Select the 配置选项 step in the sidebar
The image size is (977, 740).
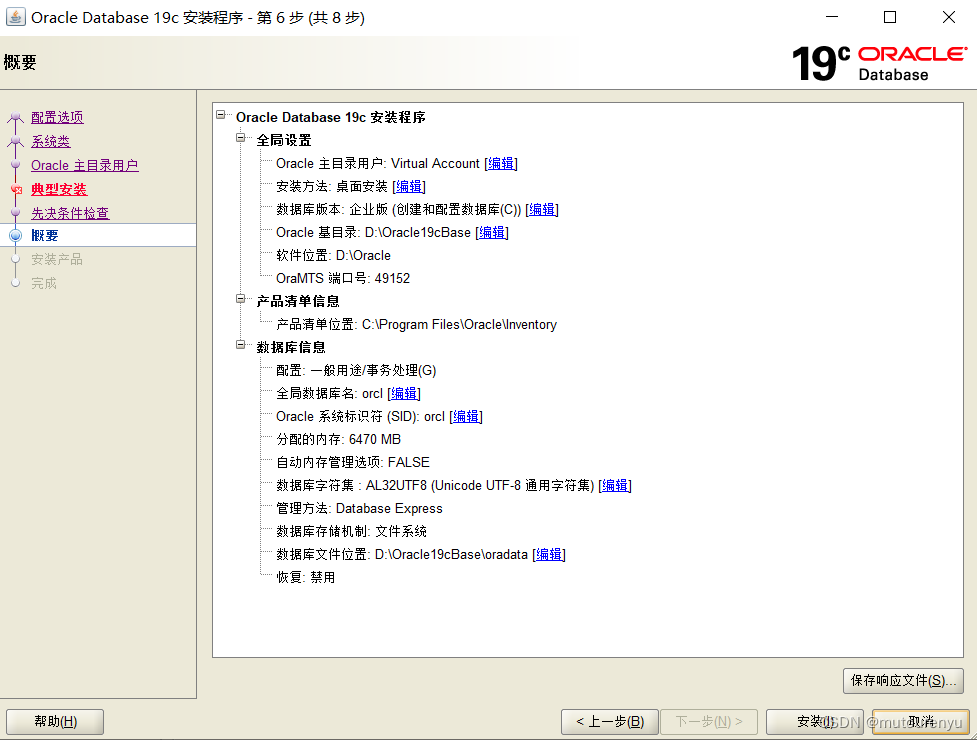57,117
